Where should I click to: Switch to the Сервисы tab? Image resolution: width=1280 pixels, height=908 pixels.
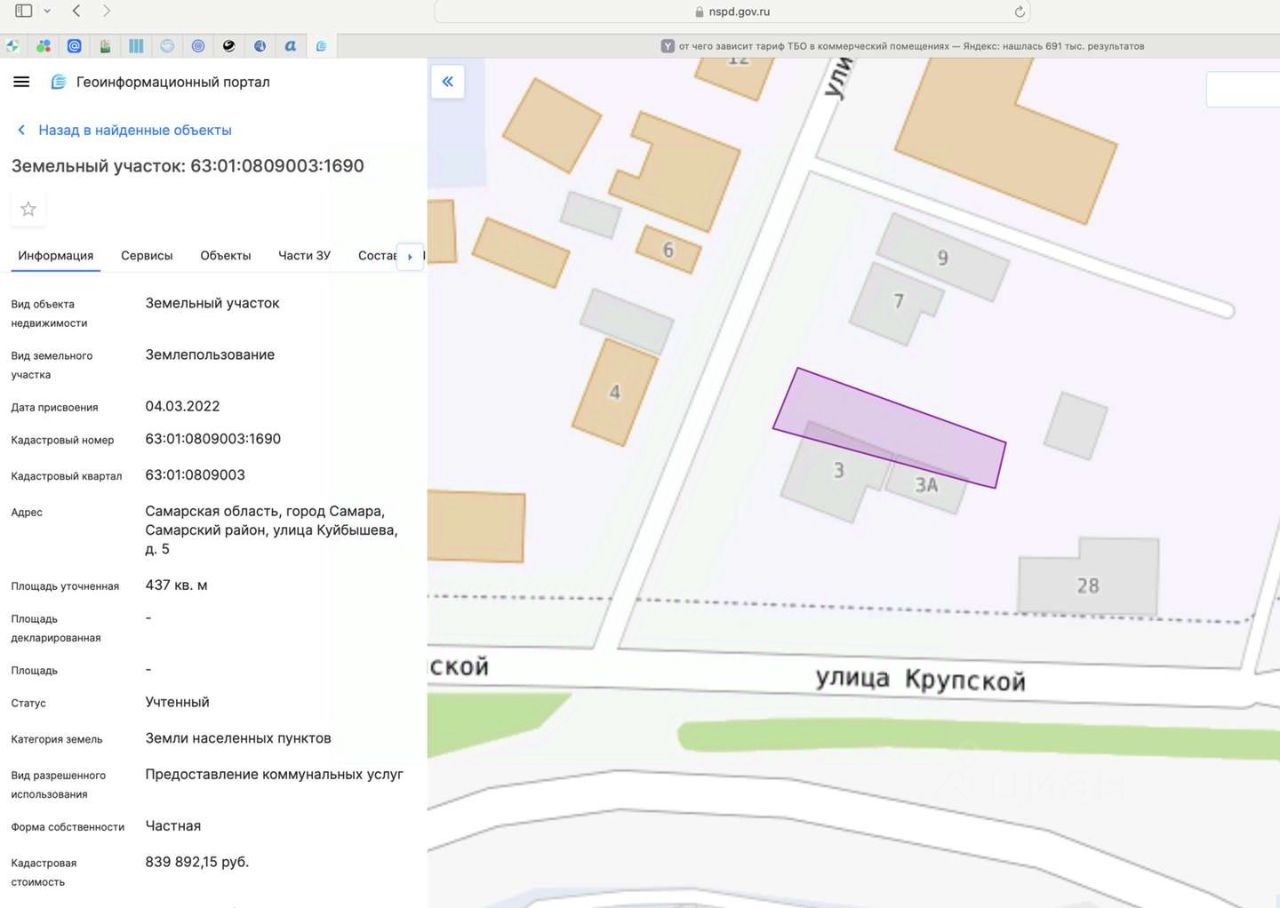pos(147,256)
